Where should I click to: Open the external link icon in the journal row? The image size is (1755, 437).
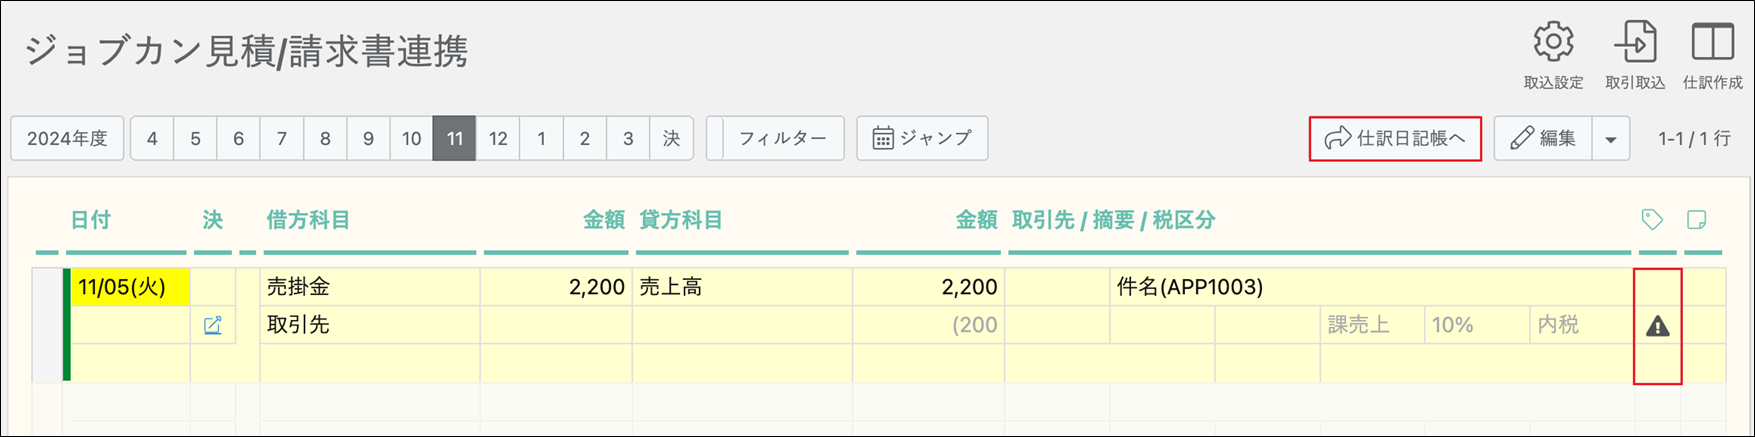point(213,325)
